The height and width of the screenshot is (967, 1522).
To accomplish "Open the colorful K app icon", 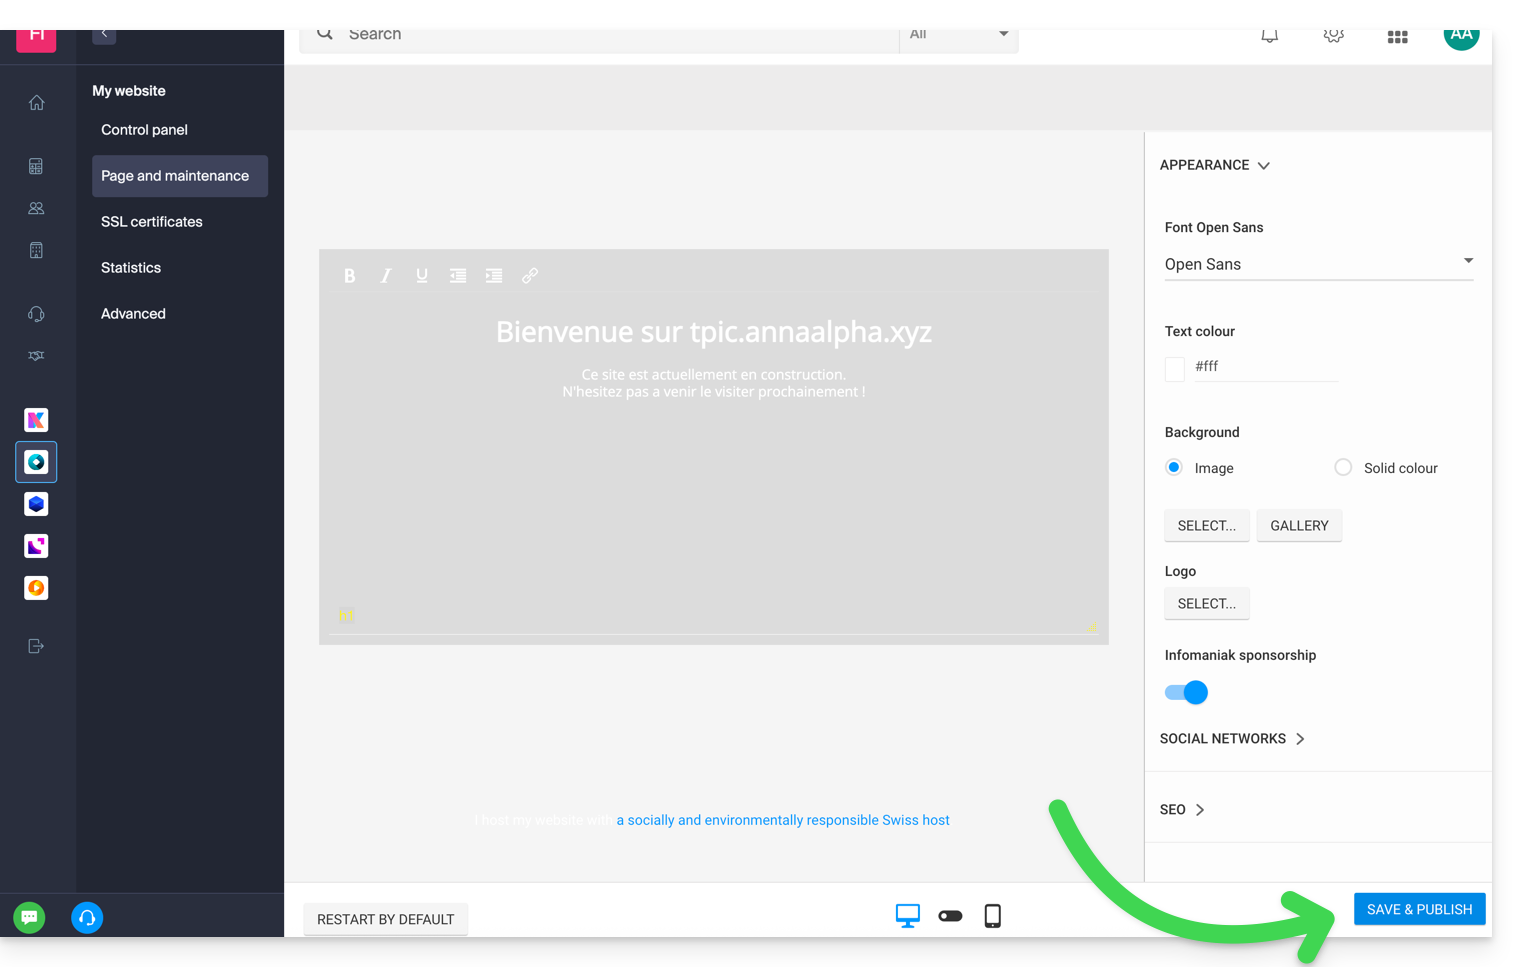I will point(36,420).
